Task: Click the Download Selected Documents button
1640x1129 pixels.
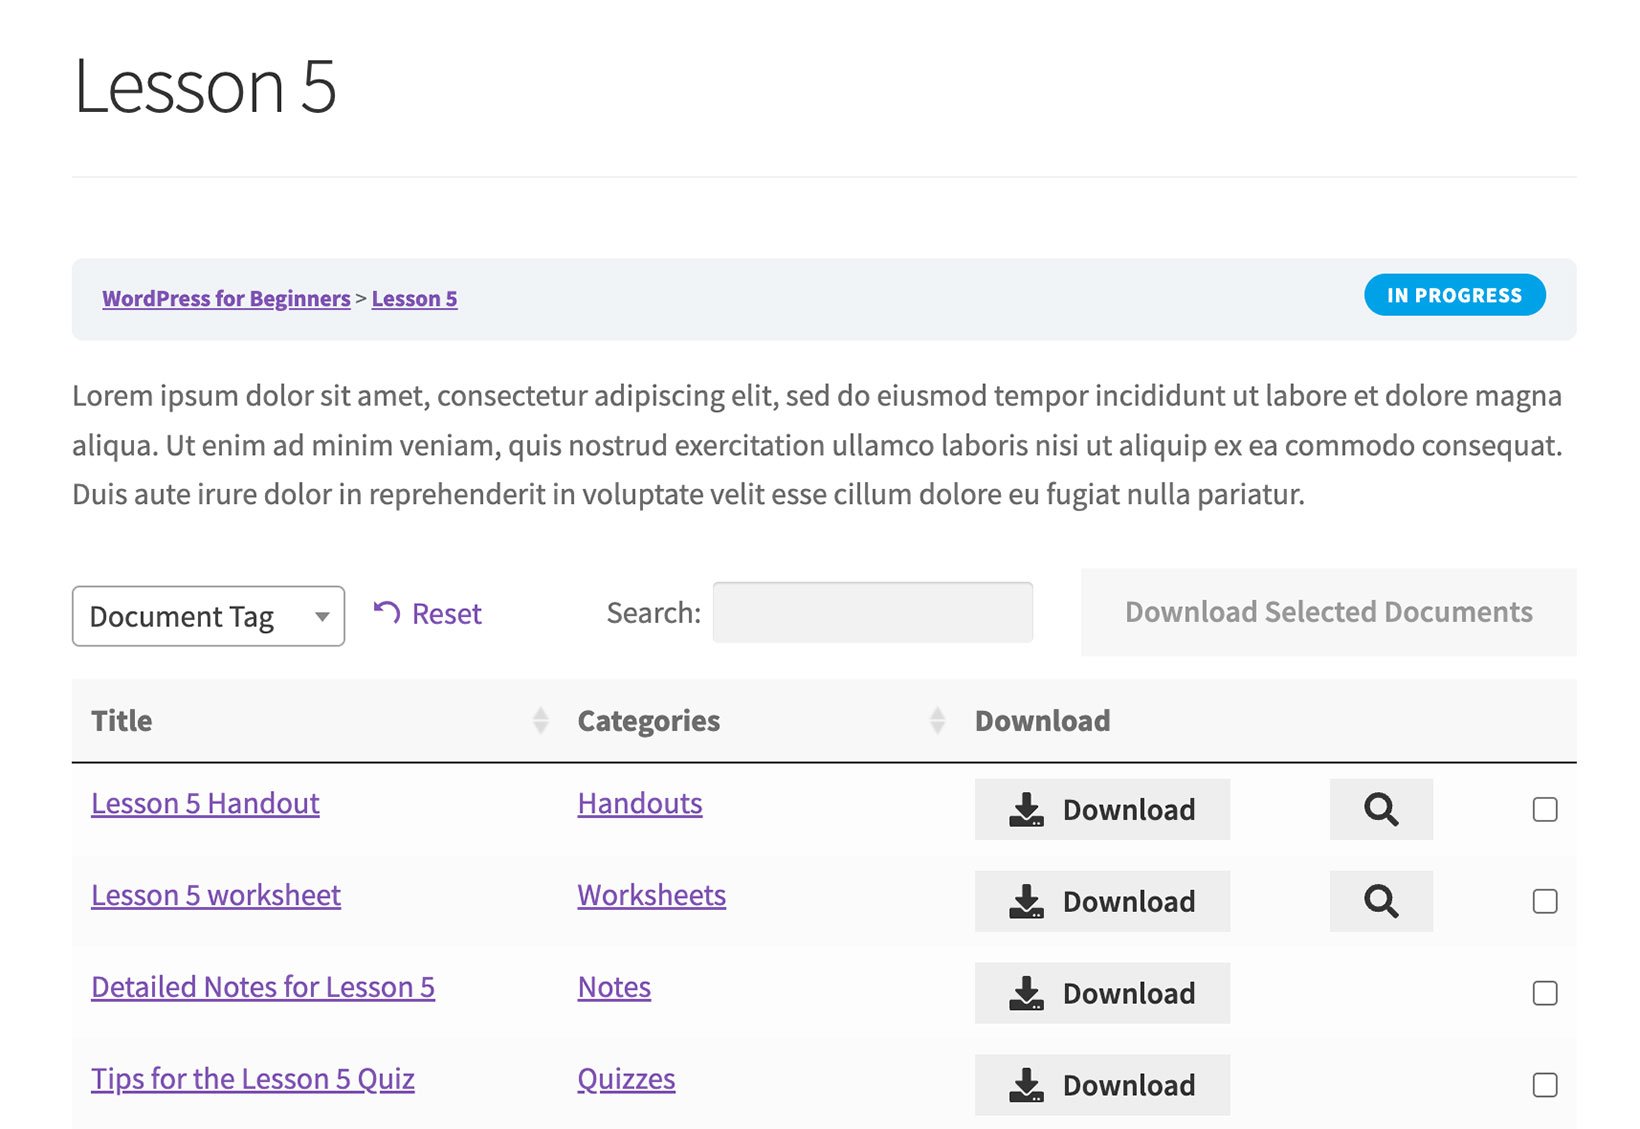Action: click(x=1328, y=612)
